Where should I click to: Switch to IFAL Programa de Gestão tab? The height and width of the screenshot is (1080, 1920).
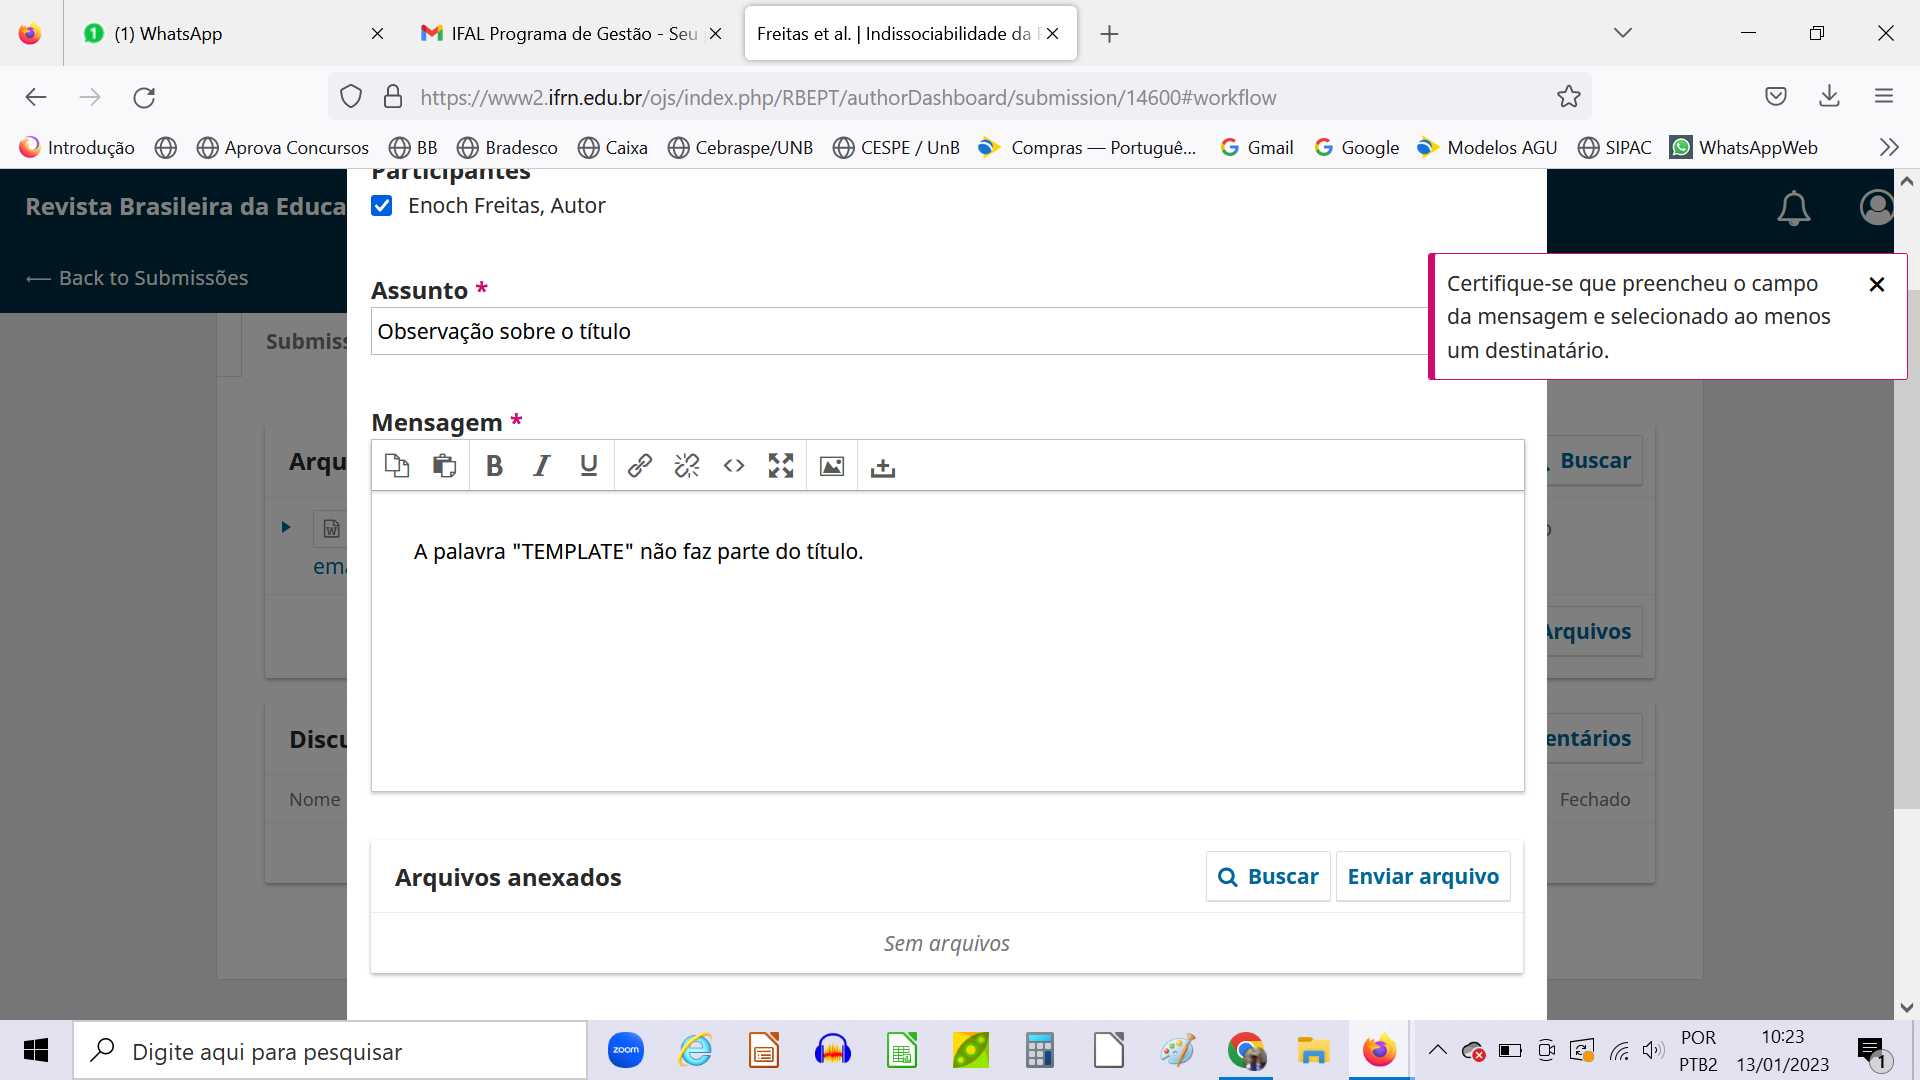pyautogui.click(x=560, y=34)
